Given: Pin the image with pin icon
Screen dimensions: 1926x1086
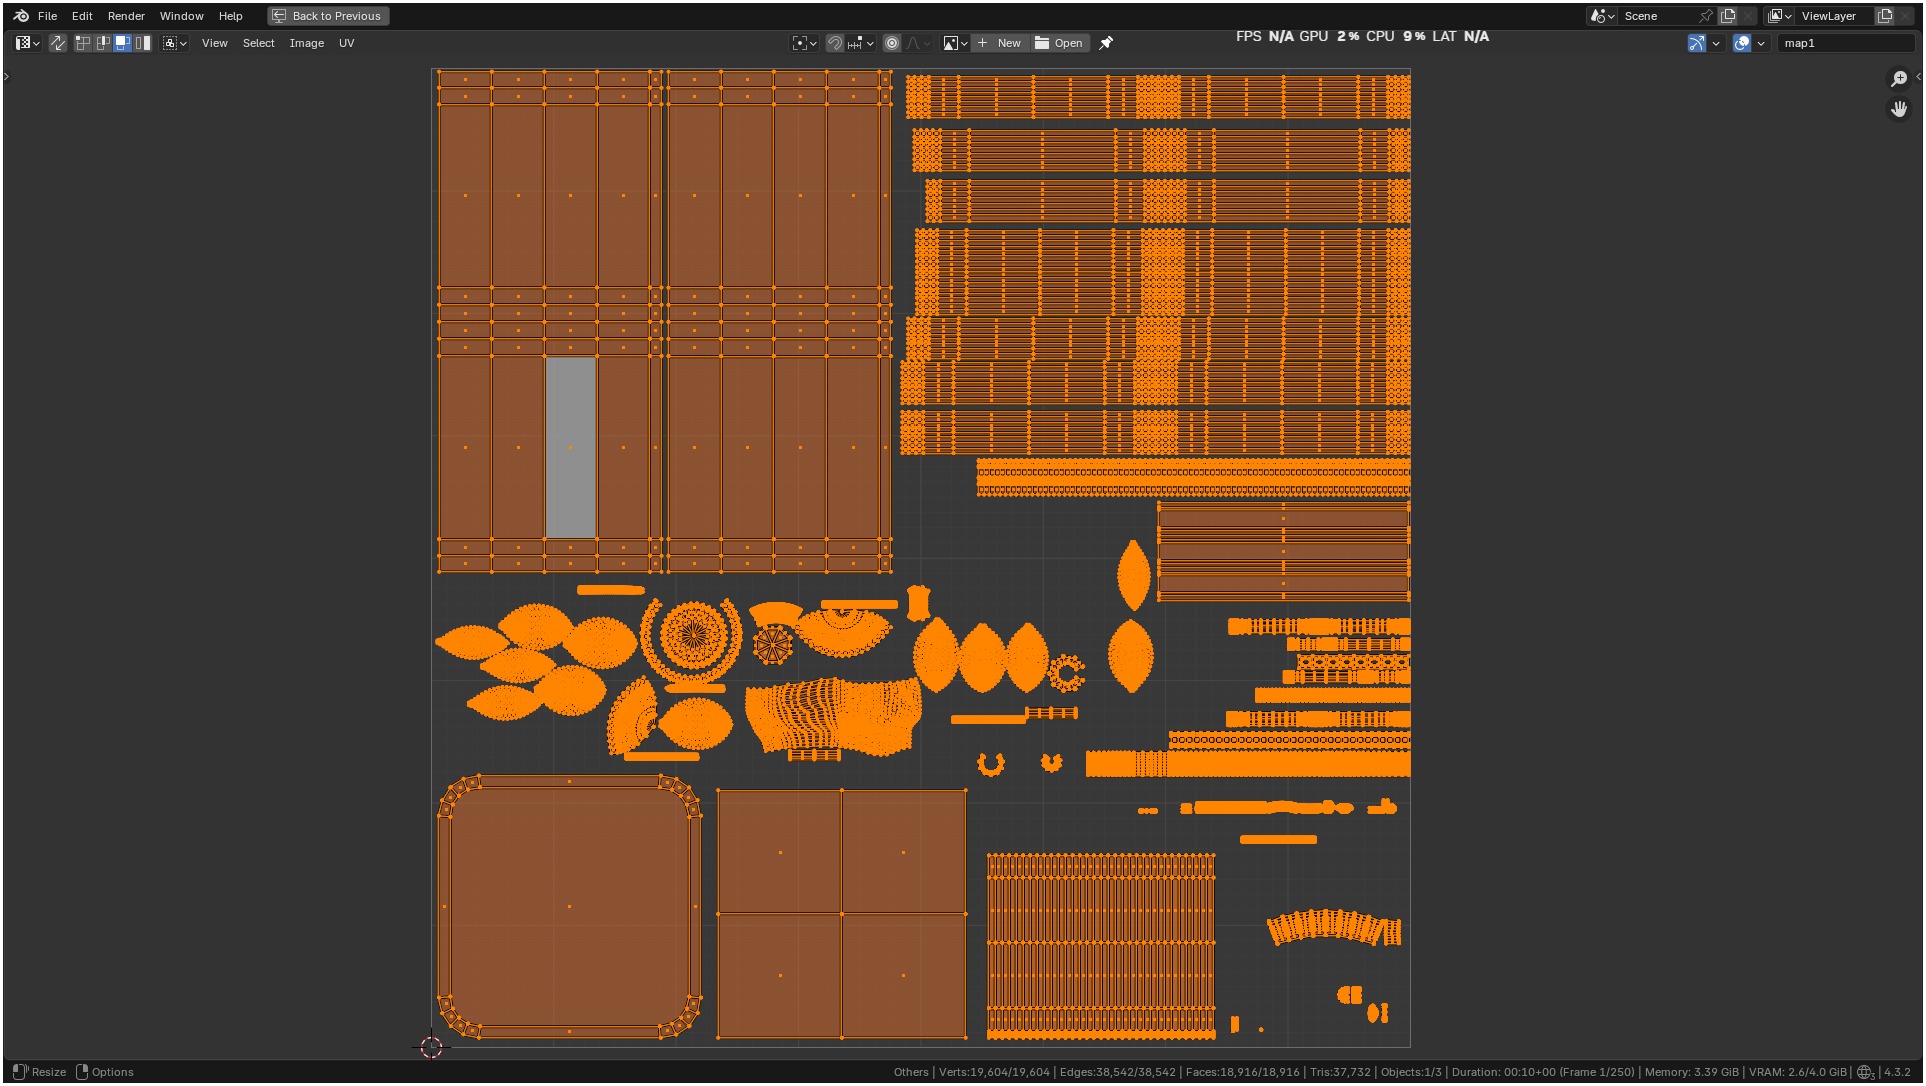Looking at the screenshot, I should pyautogui.click(x=1106, y=43).
